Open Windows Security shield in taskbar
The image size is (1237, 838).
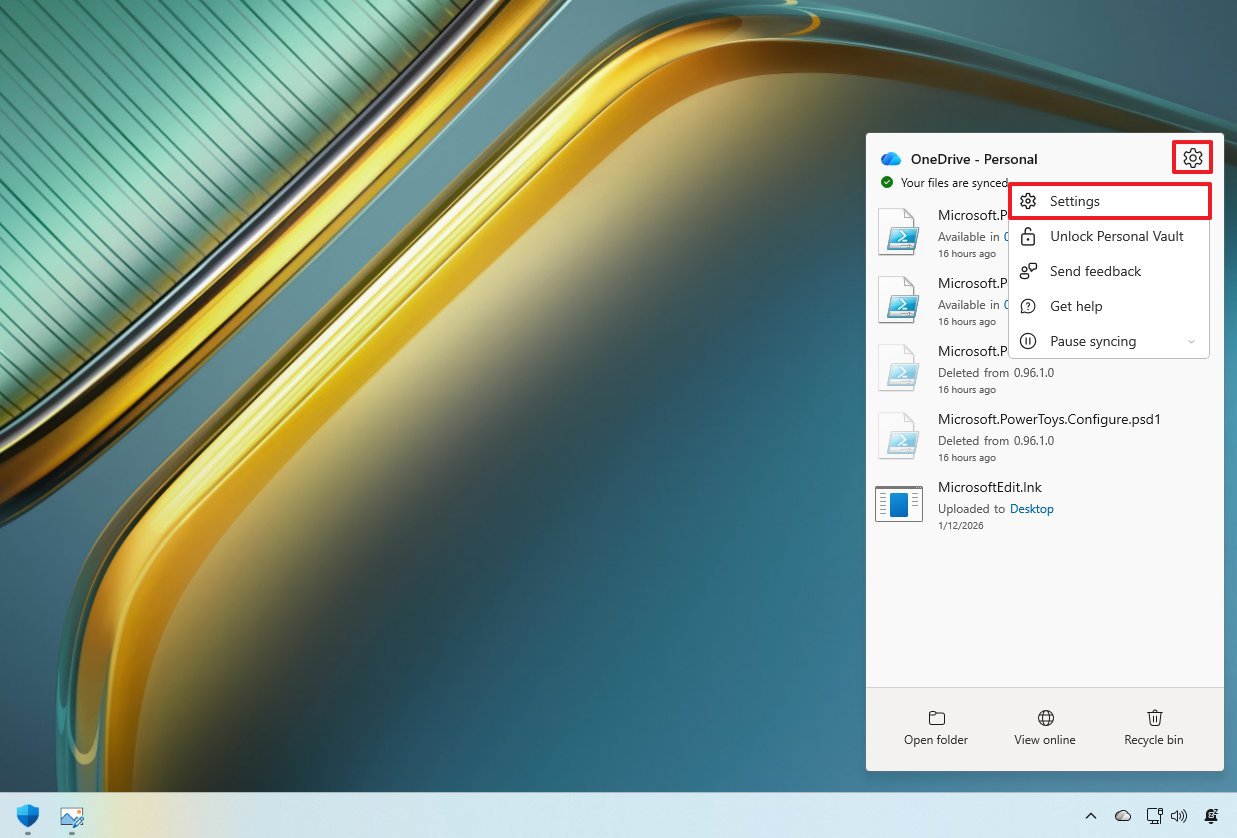28,815
